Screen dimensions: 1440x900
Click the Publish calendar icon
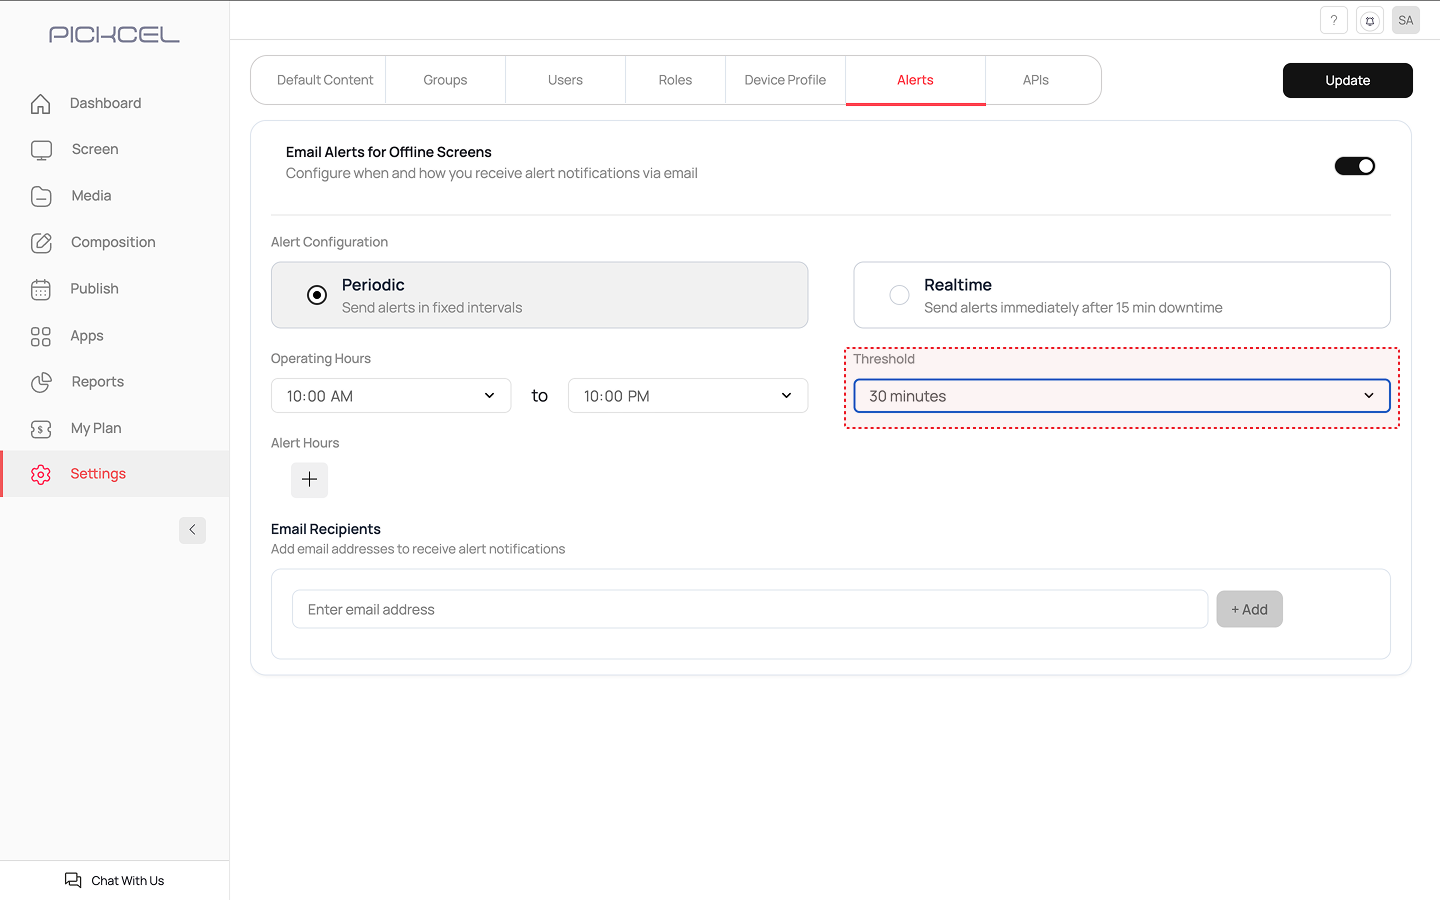click(x=41, y=289)
